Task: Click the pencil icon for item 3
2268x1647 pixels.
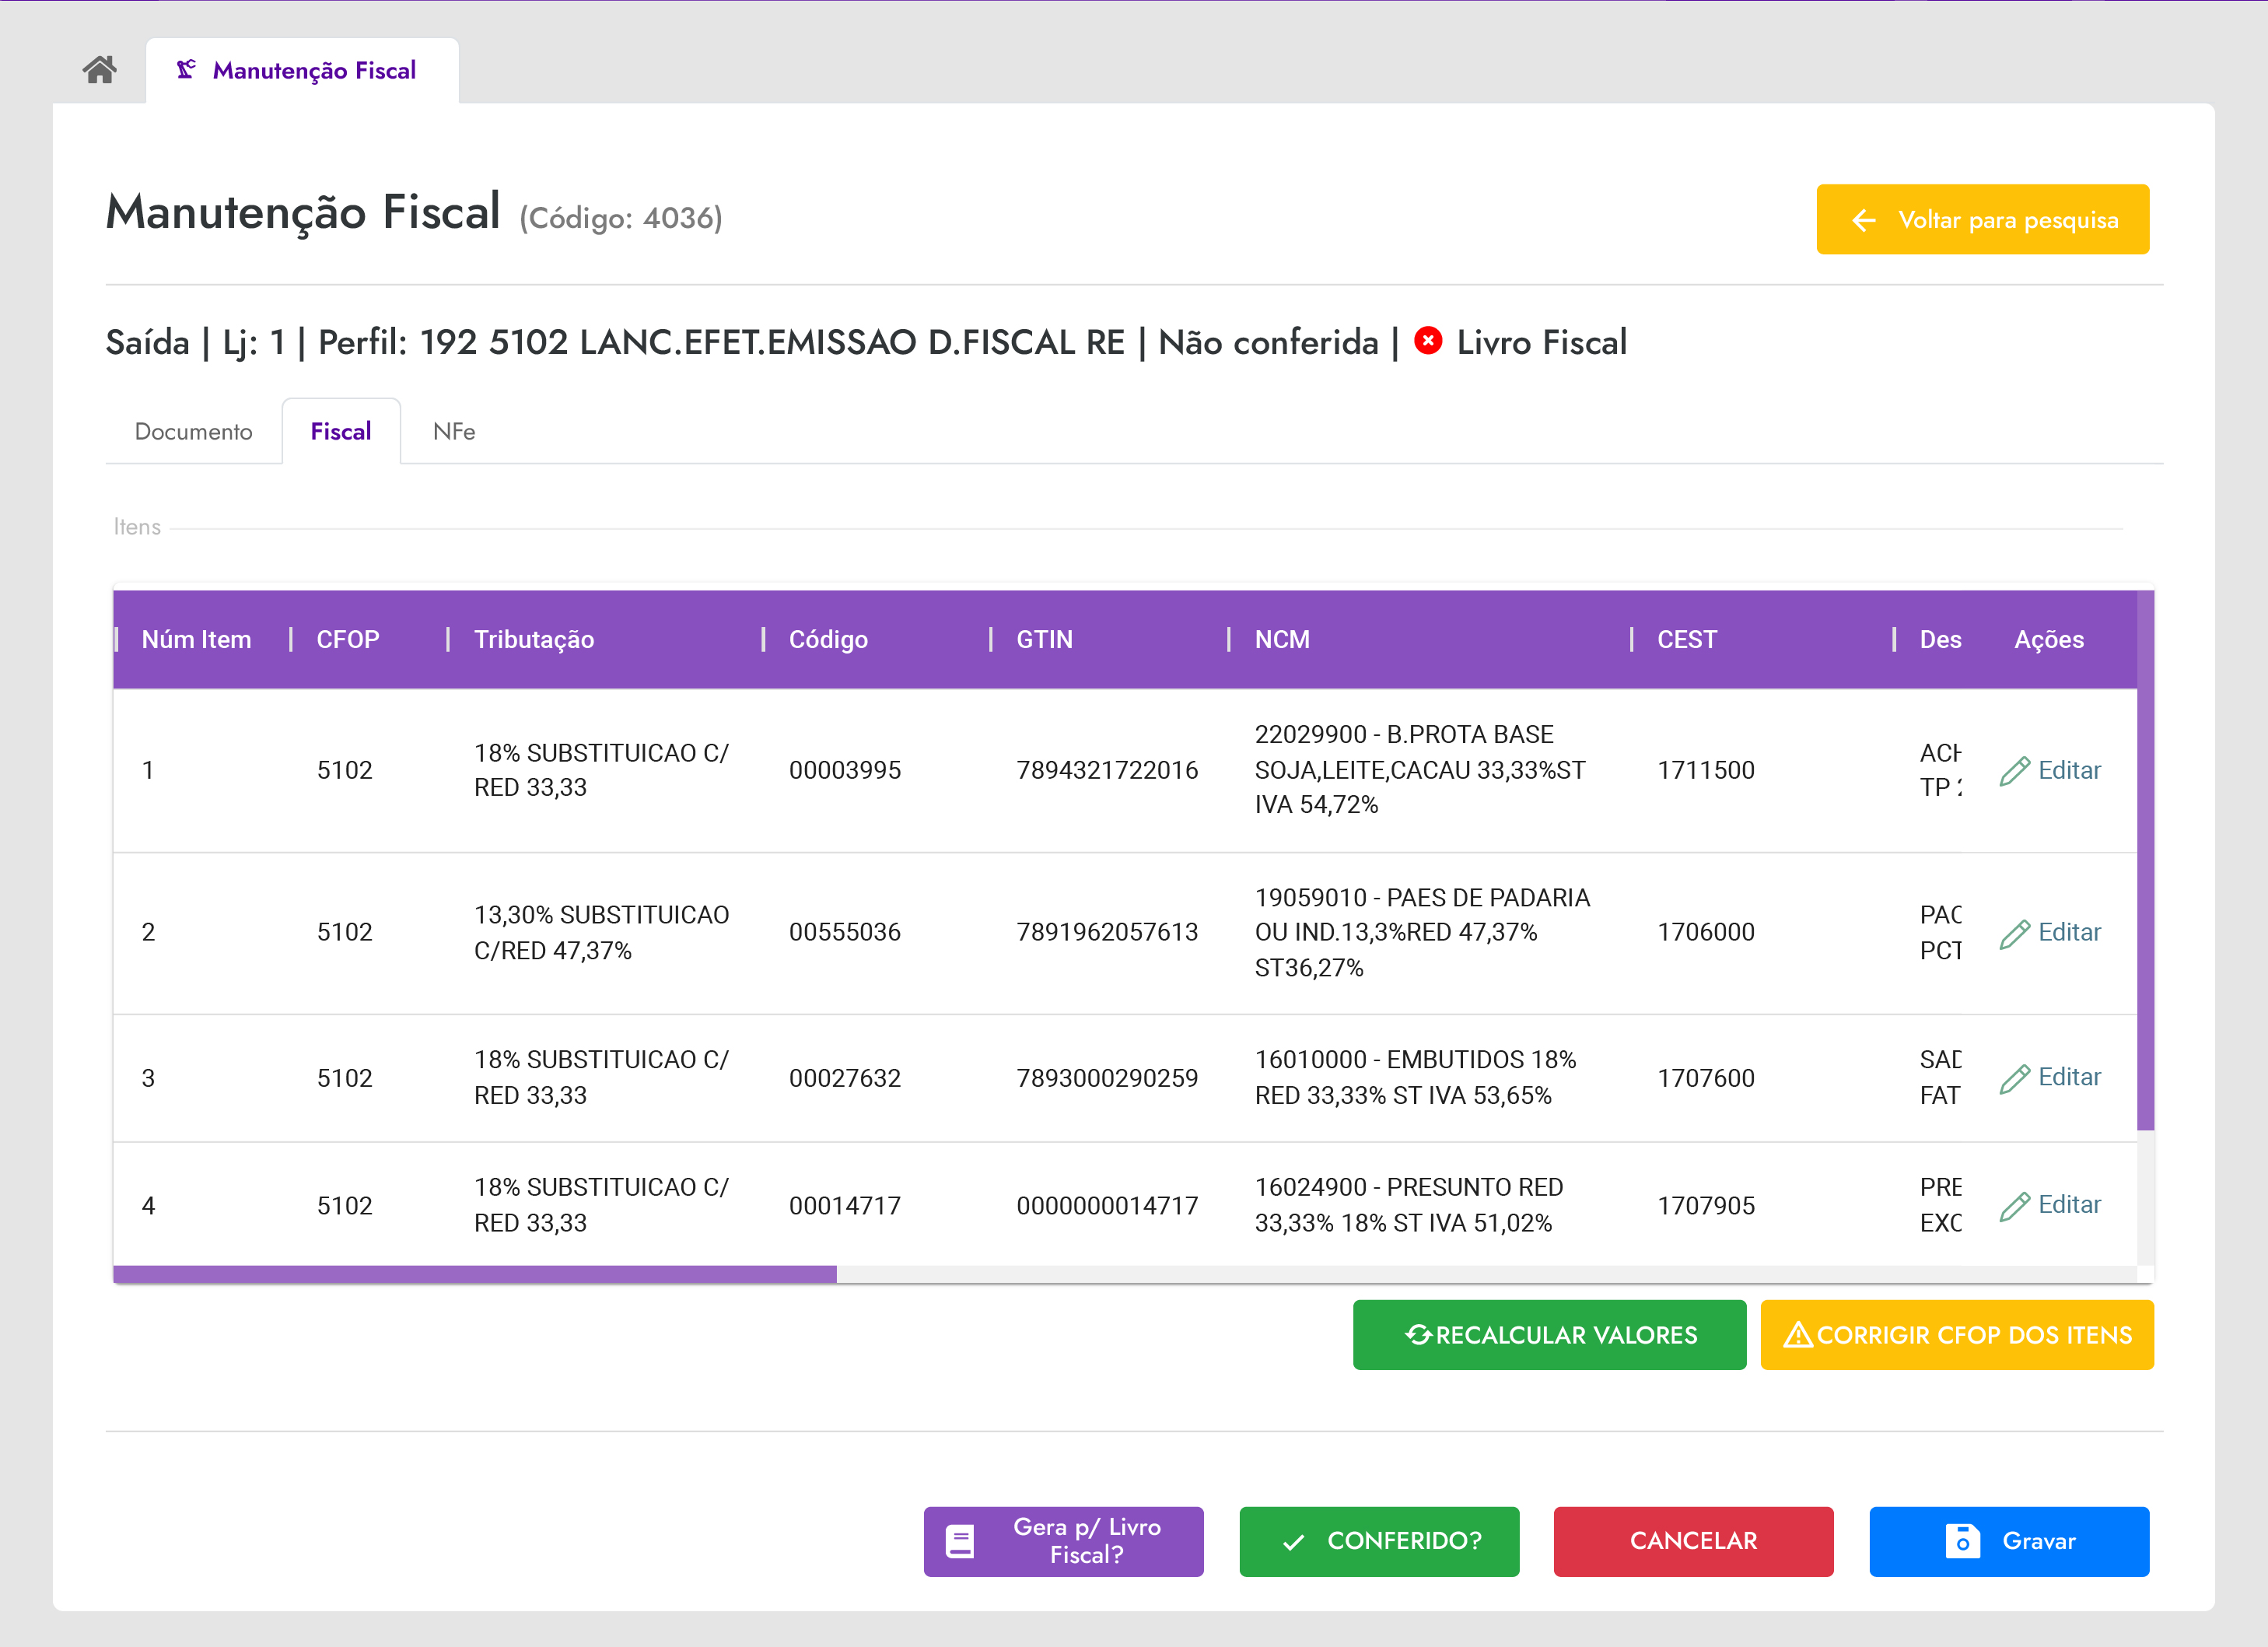Action: click(2014, 1078)
